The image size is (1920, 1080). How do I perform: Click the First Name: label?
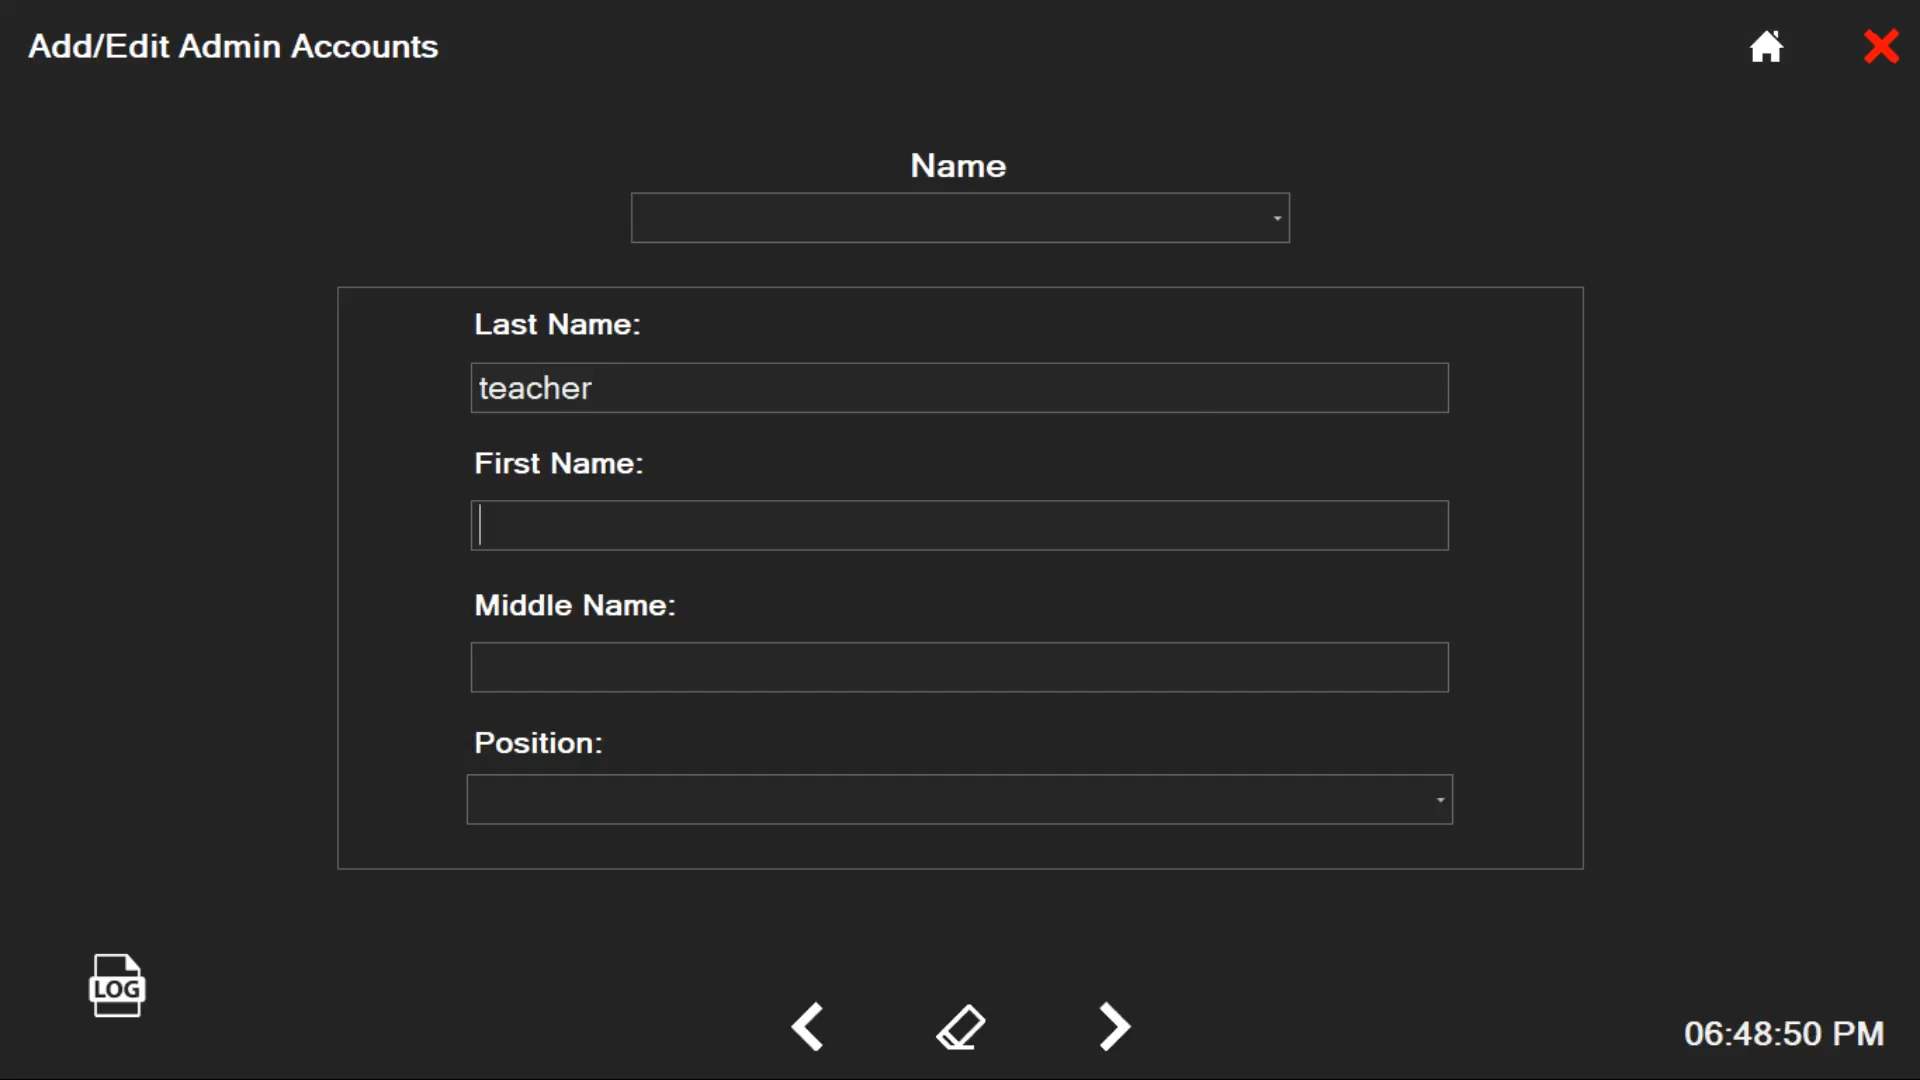tap(559, 464)
